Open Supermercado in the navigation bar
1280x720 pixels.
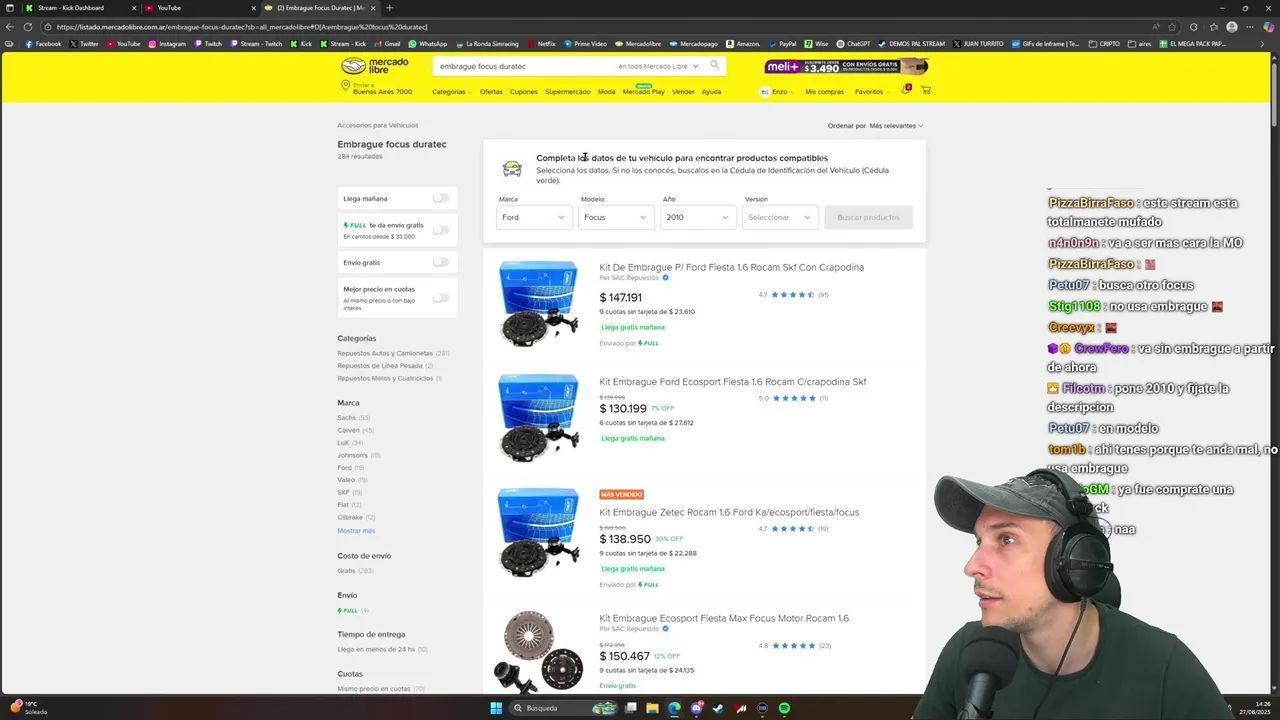click(568, 92)
